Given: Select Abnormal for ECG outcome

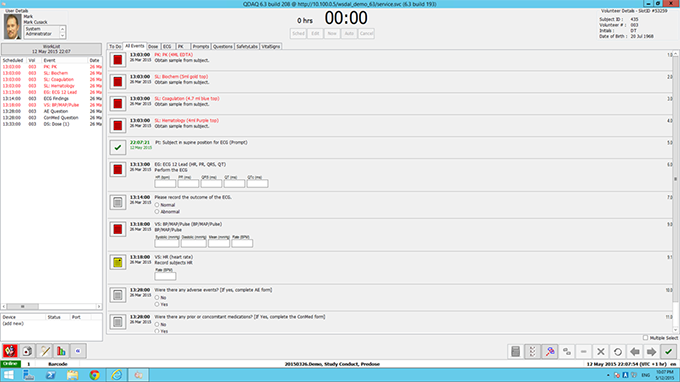Looking at the screenshot, I should 157,212.
